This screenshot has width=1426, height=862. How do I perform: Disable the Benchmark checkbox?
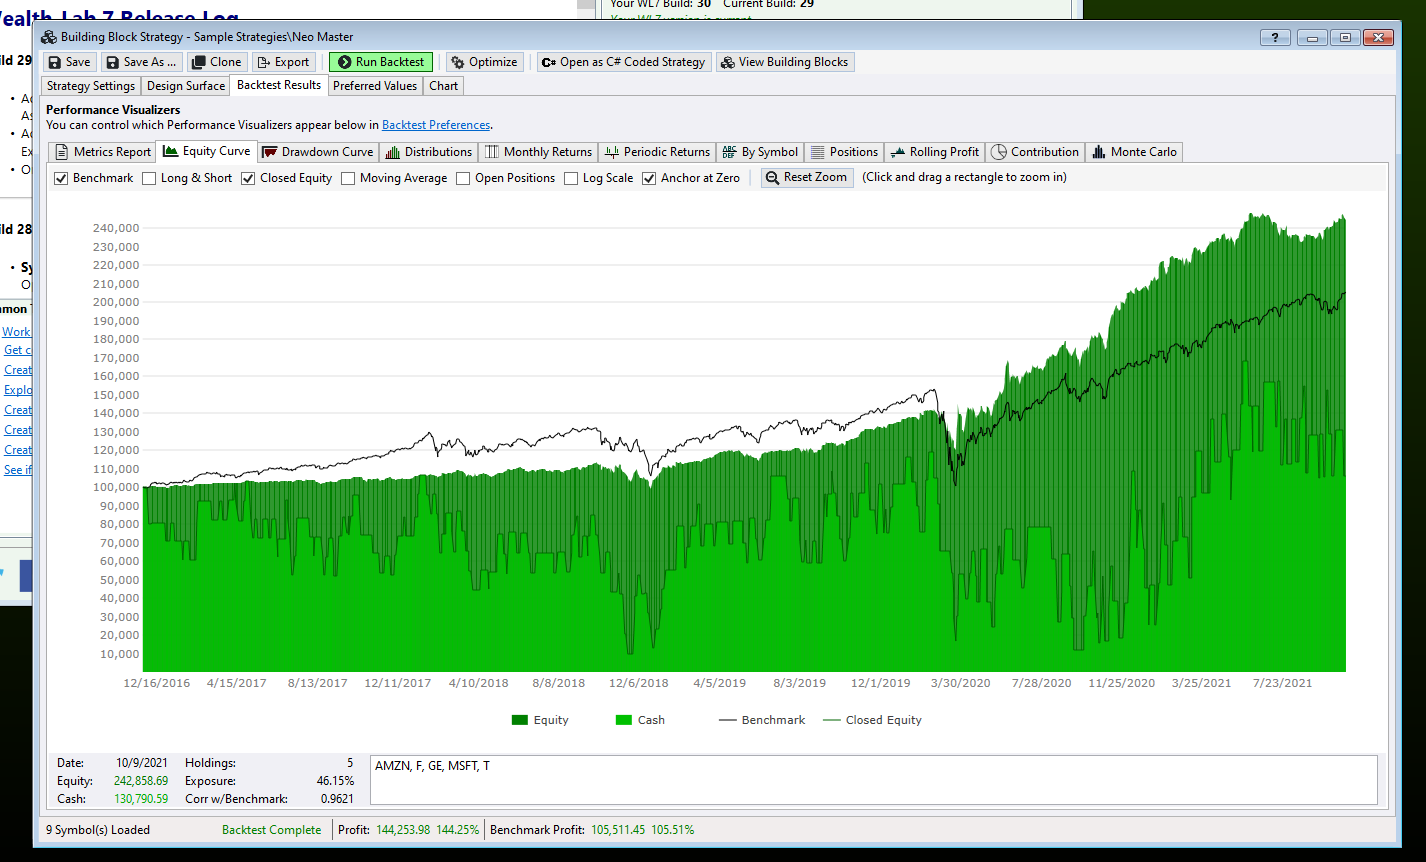61,178
